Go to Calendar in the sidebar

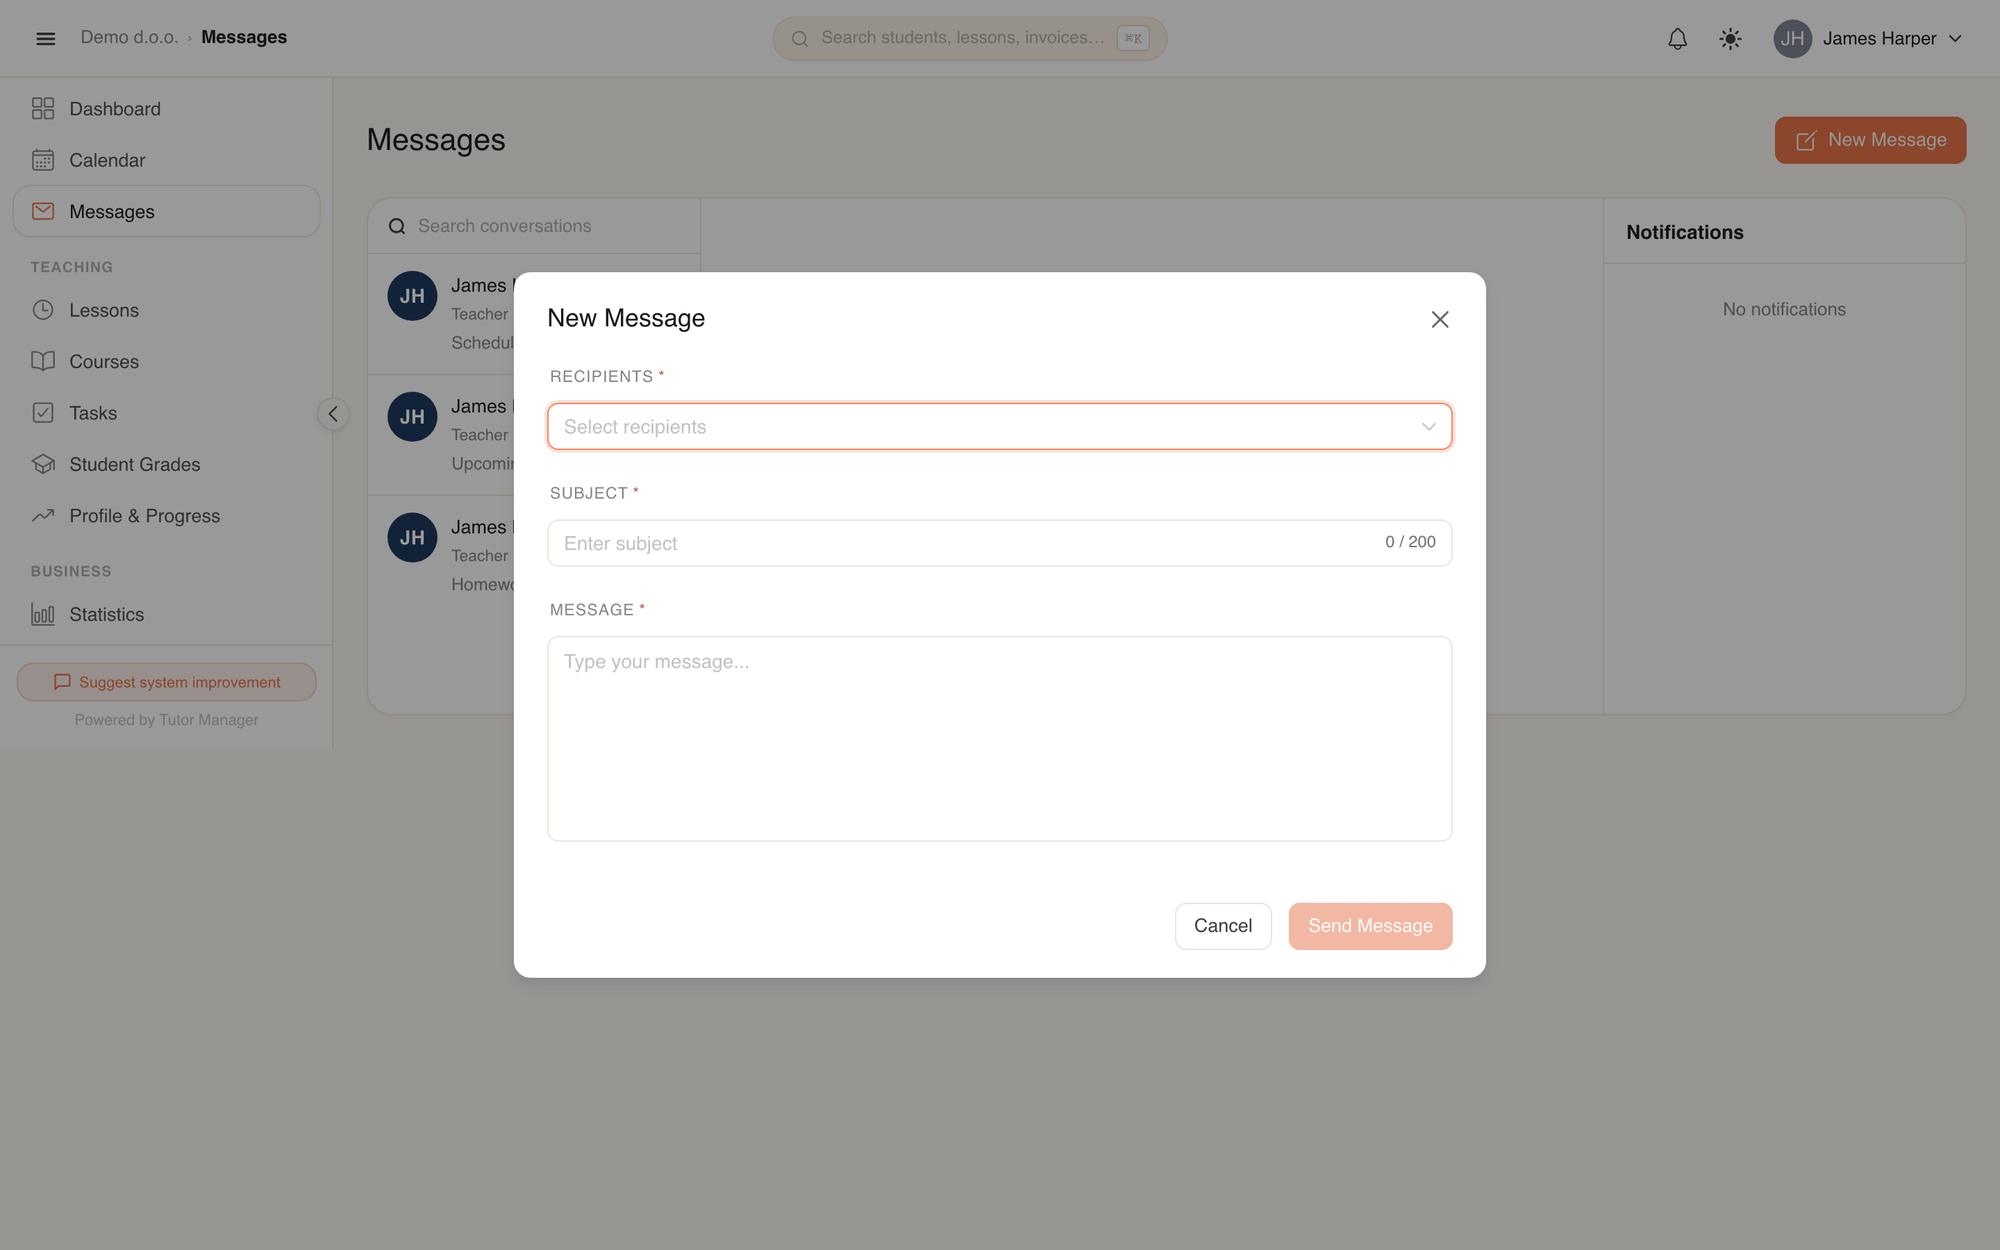[x=166, y=160]
